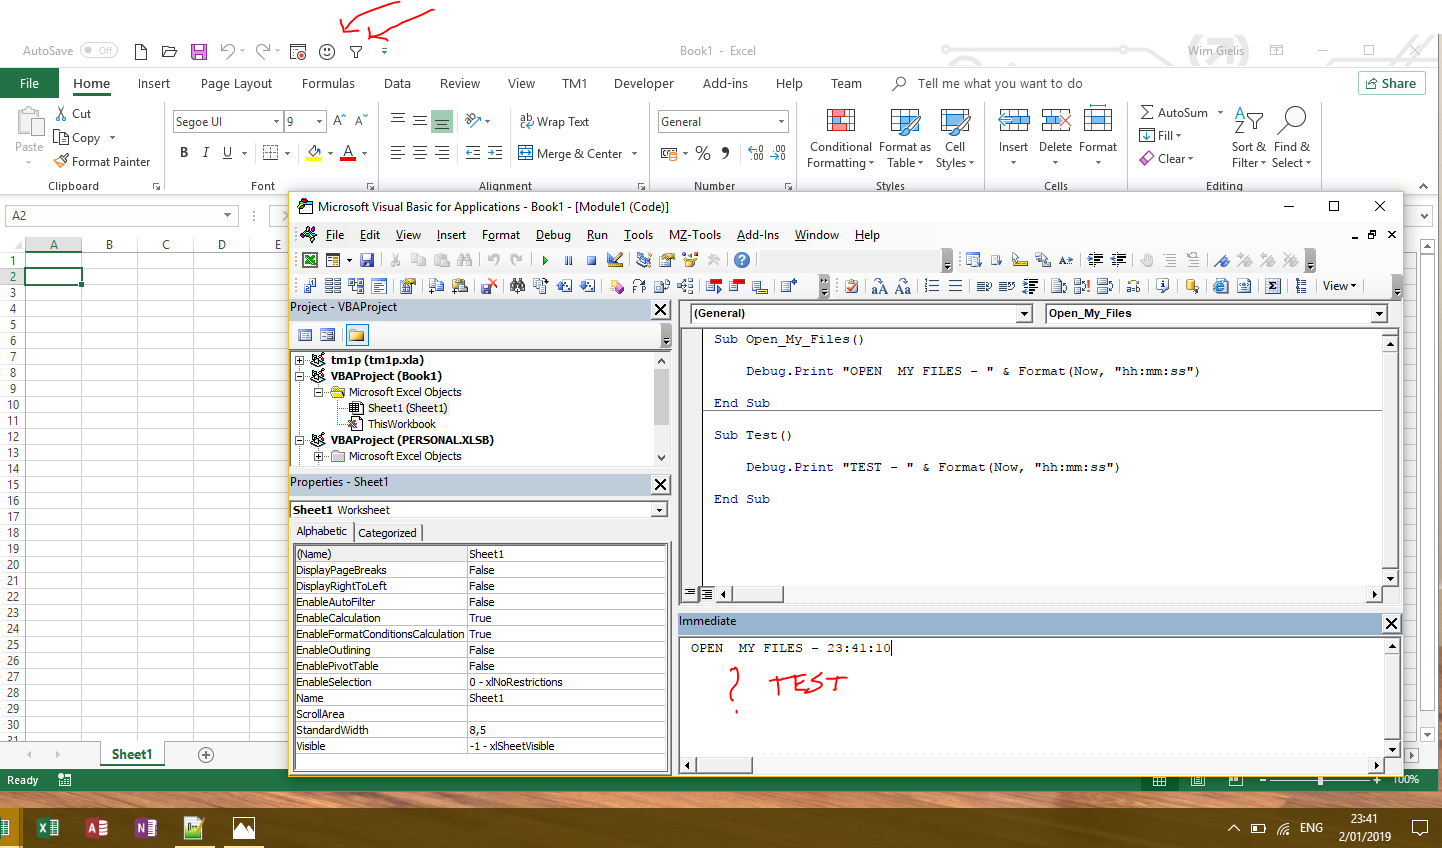Toggle the AutoSave switch
Viewport: 1442px width, 848px height.
99,50
